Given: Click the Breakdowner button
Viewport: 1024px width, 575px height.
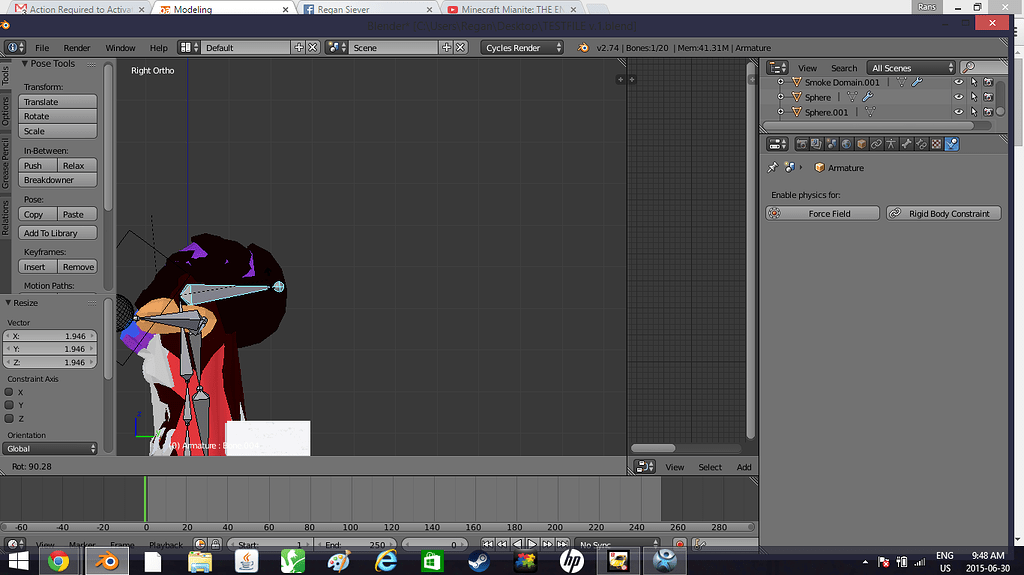Looking at the screenshot, I should pyautogui.click(x=57, y=180).
